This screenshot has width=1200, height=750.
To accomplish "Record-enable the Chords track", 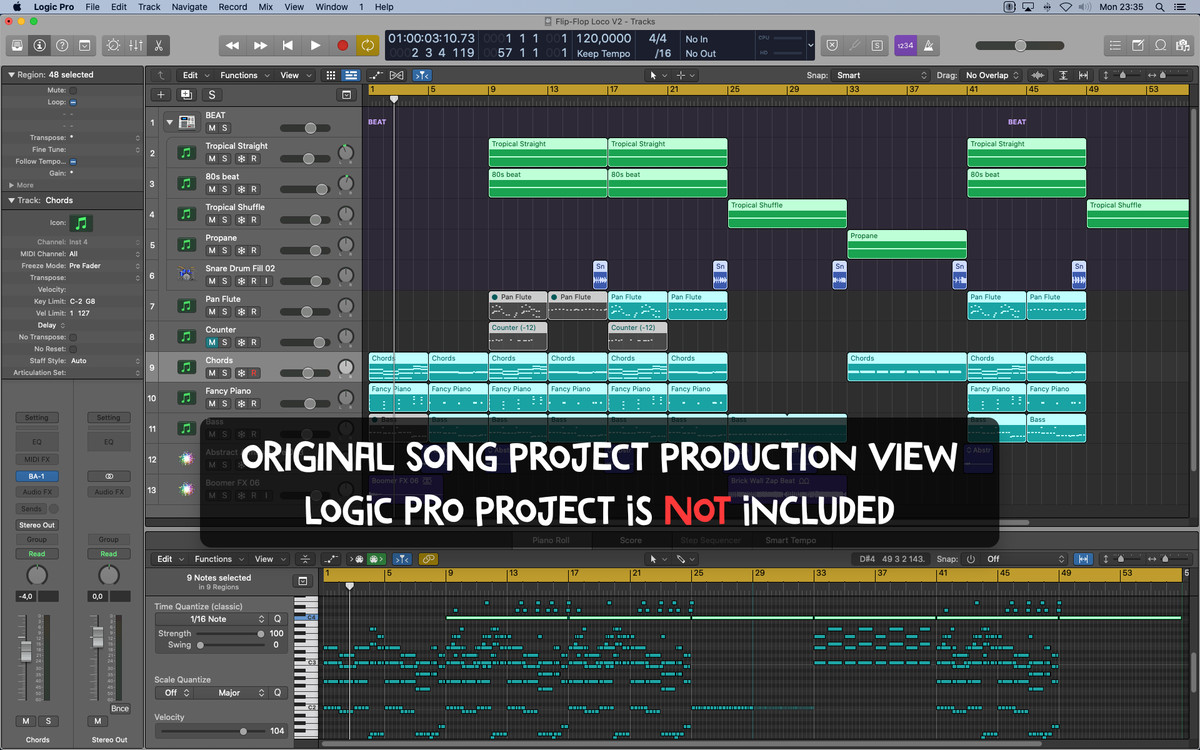I will 253,373.
